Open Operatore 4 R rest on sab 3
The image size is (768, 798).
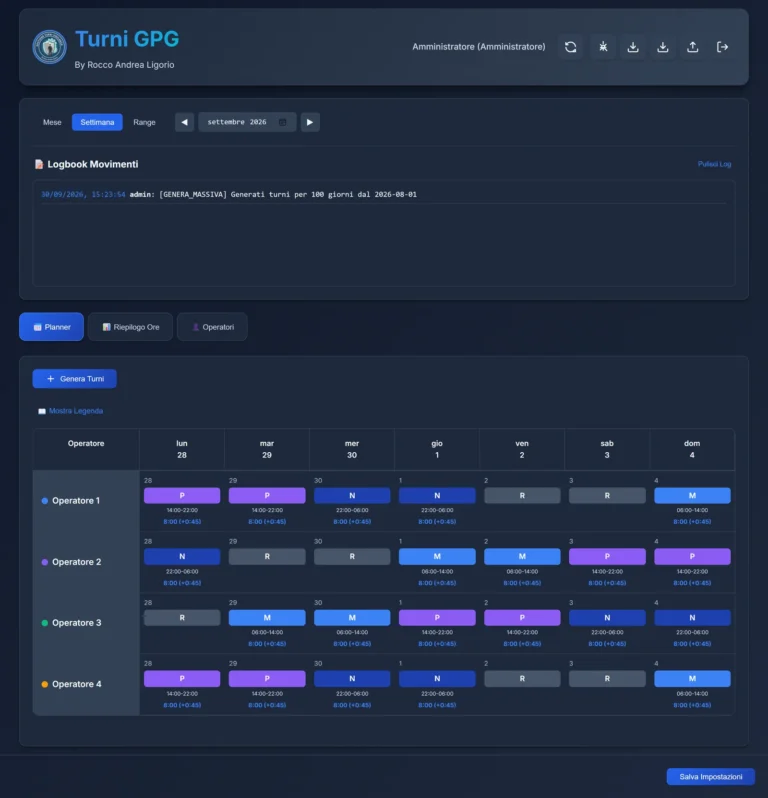607,678
